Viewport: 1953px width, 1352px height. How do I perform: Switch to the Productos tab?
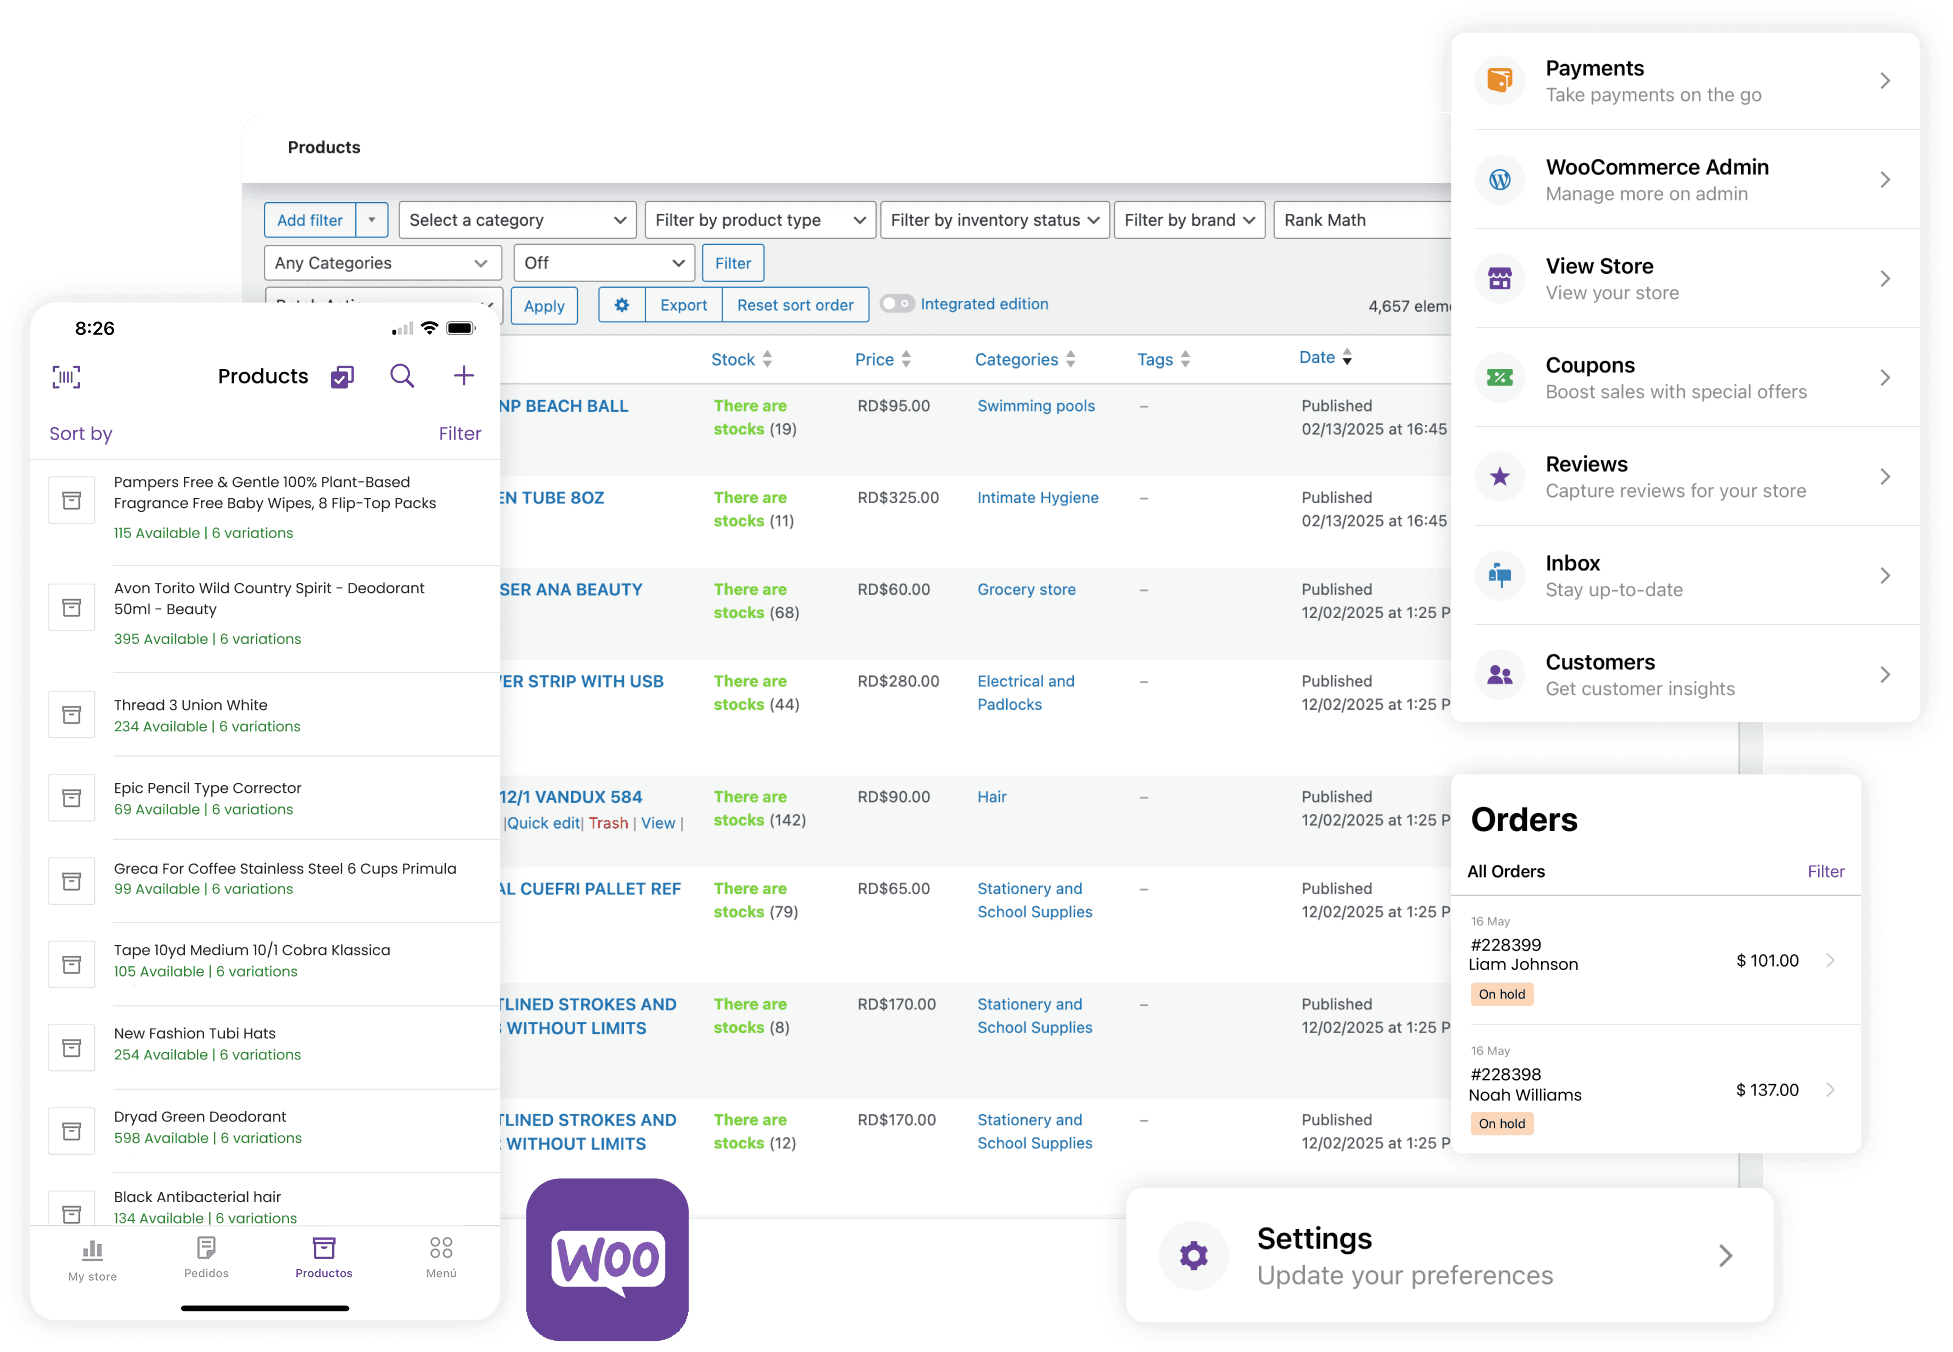pyautogui.click(x=324, y=1258)
